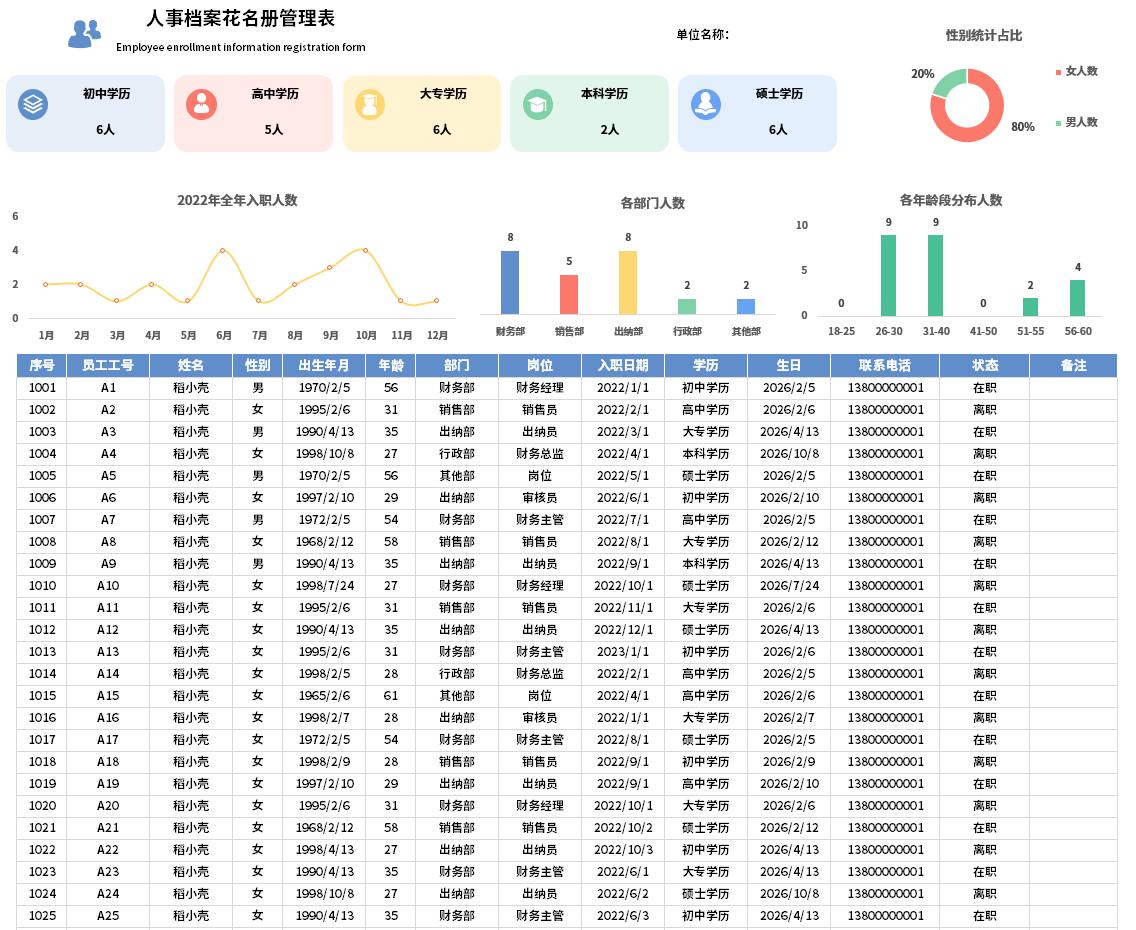Select the yellow 出纳部 bar
1136x930 pixels.
pyautogui.click(x=628, y=282)
